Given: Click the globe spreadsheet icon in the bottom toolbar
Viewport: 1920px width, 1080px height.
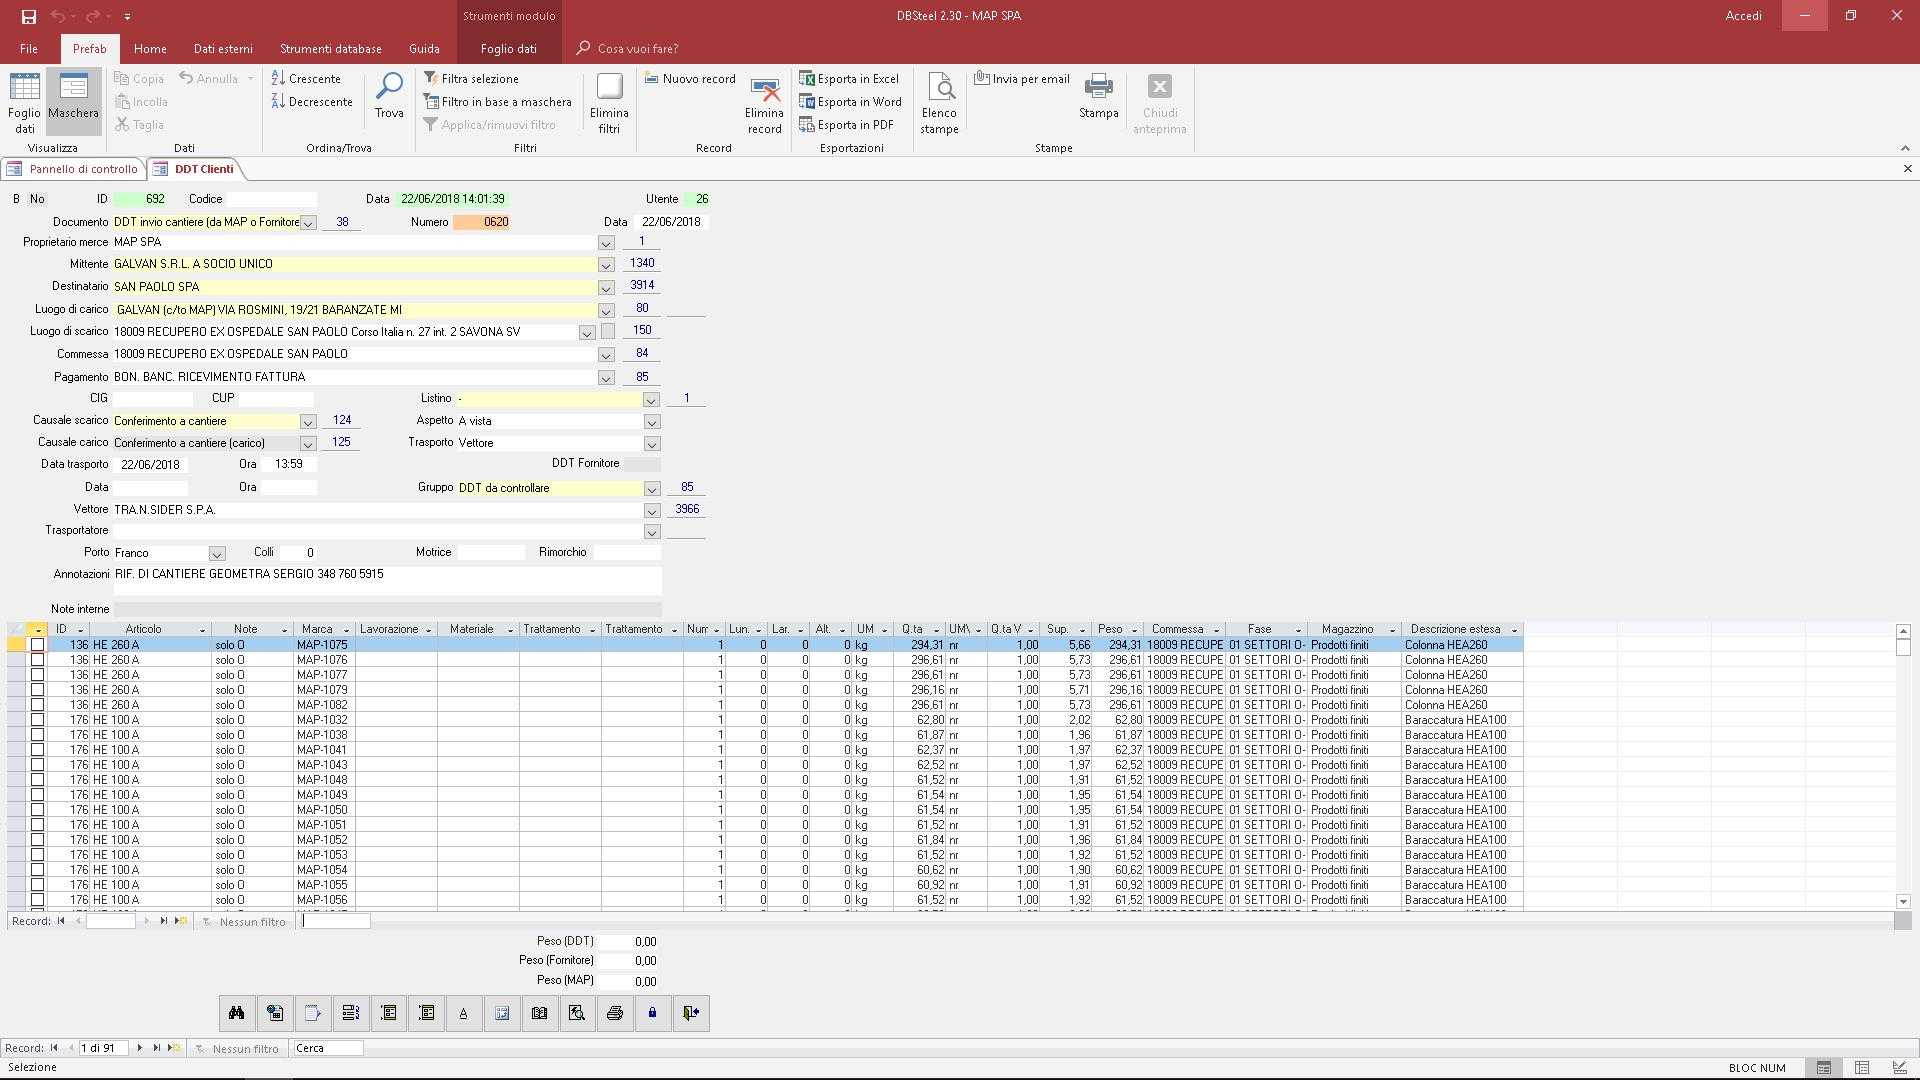Looking at the screenshot, I should (x=275, y=1013).
